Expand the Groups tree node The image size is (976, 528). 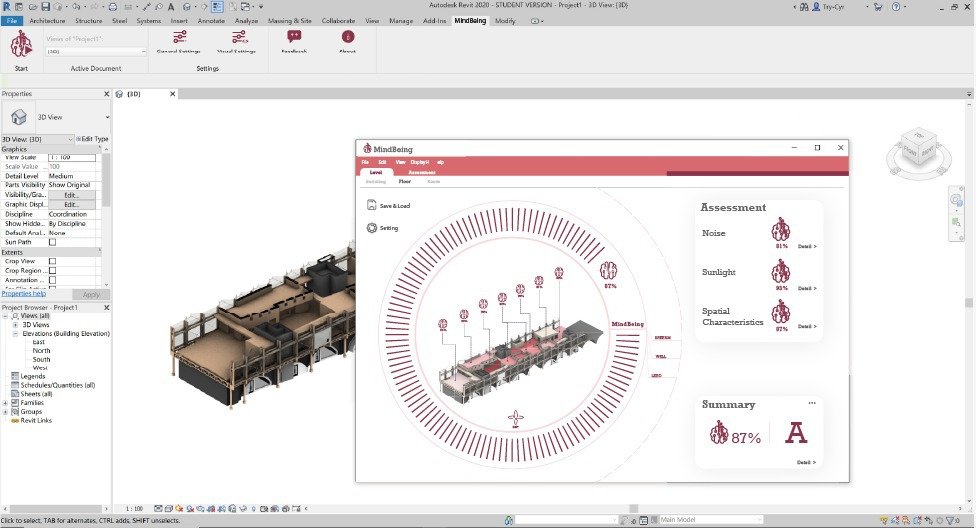click(x=6, y=412)
